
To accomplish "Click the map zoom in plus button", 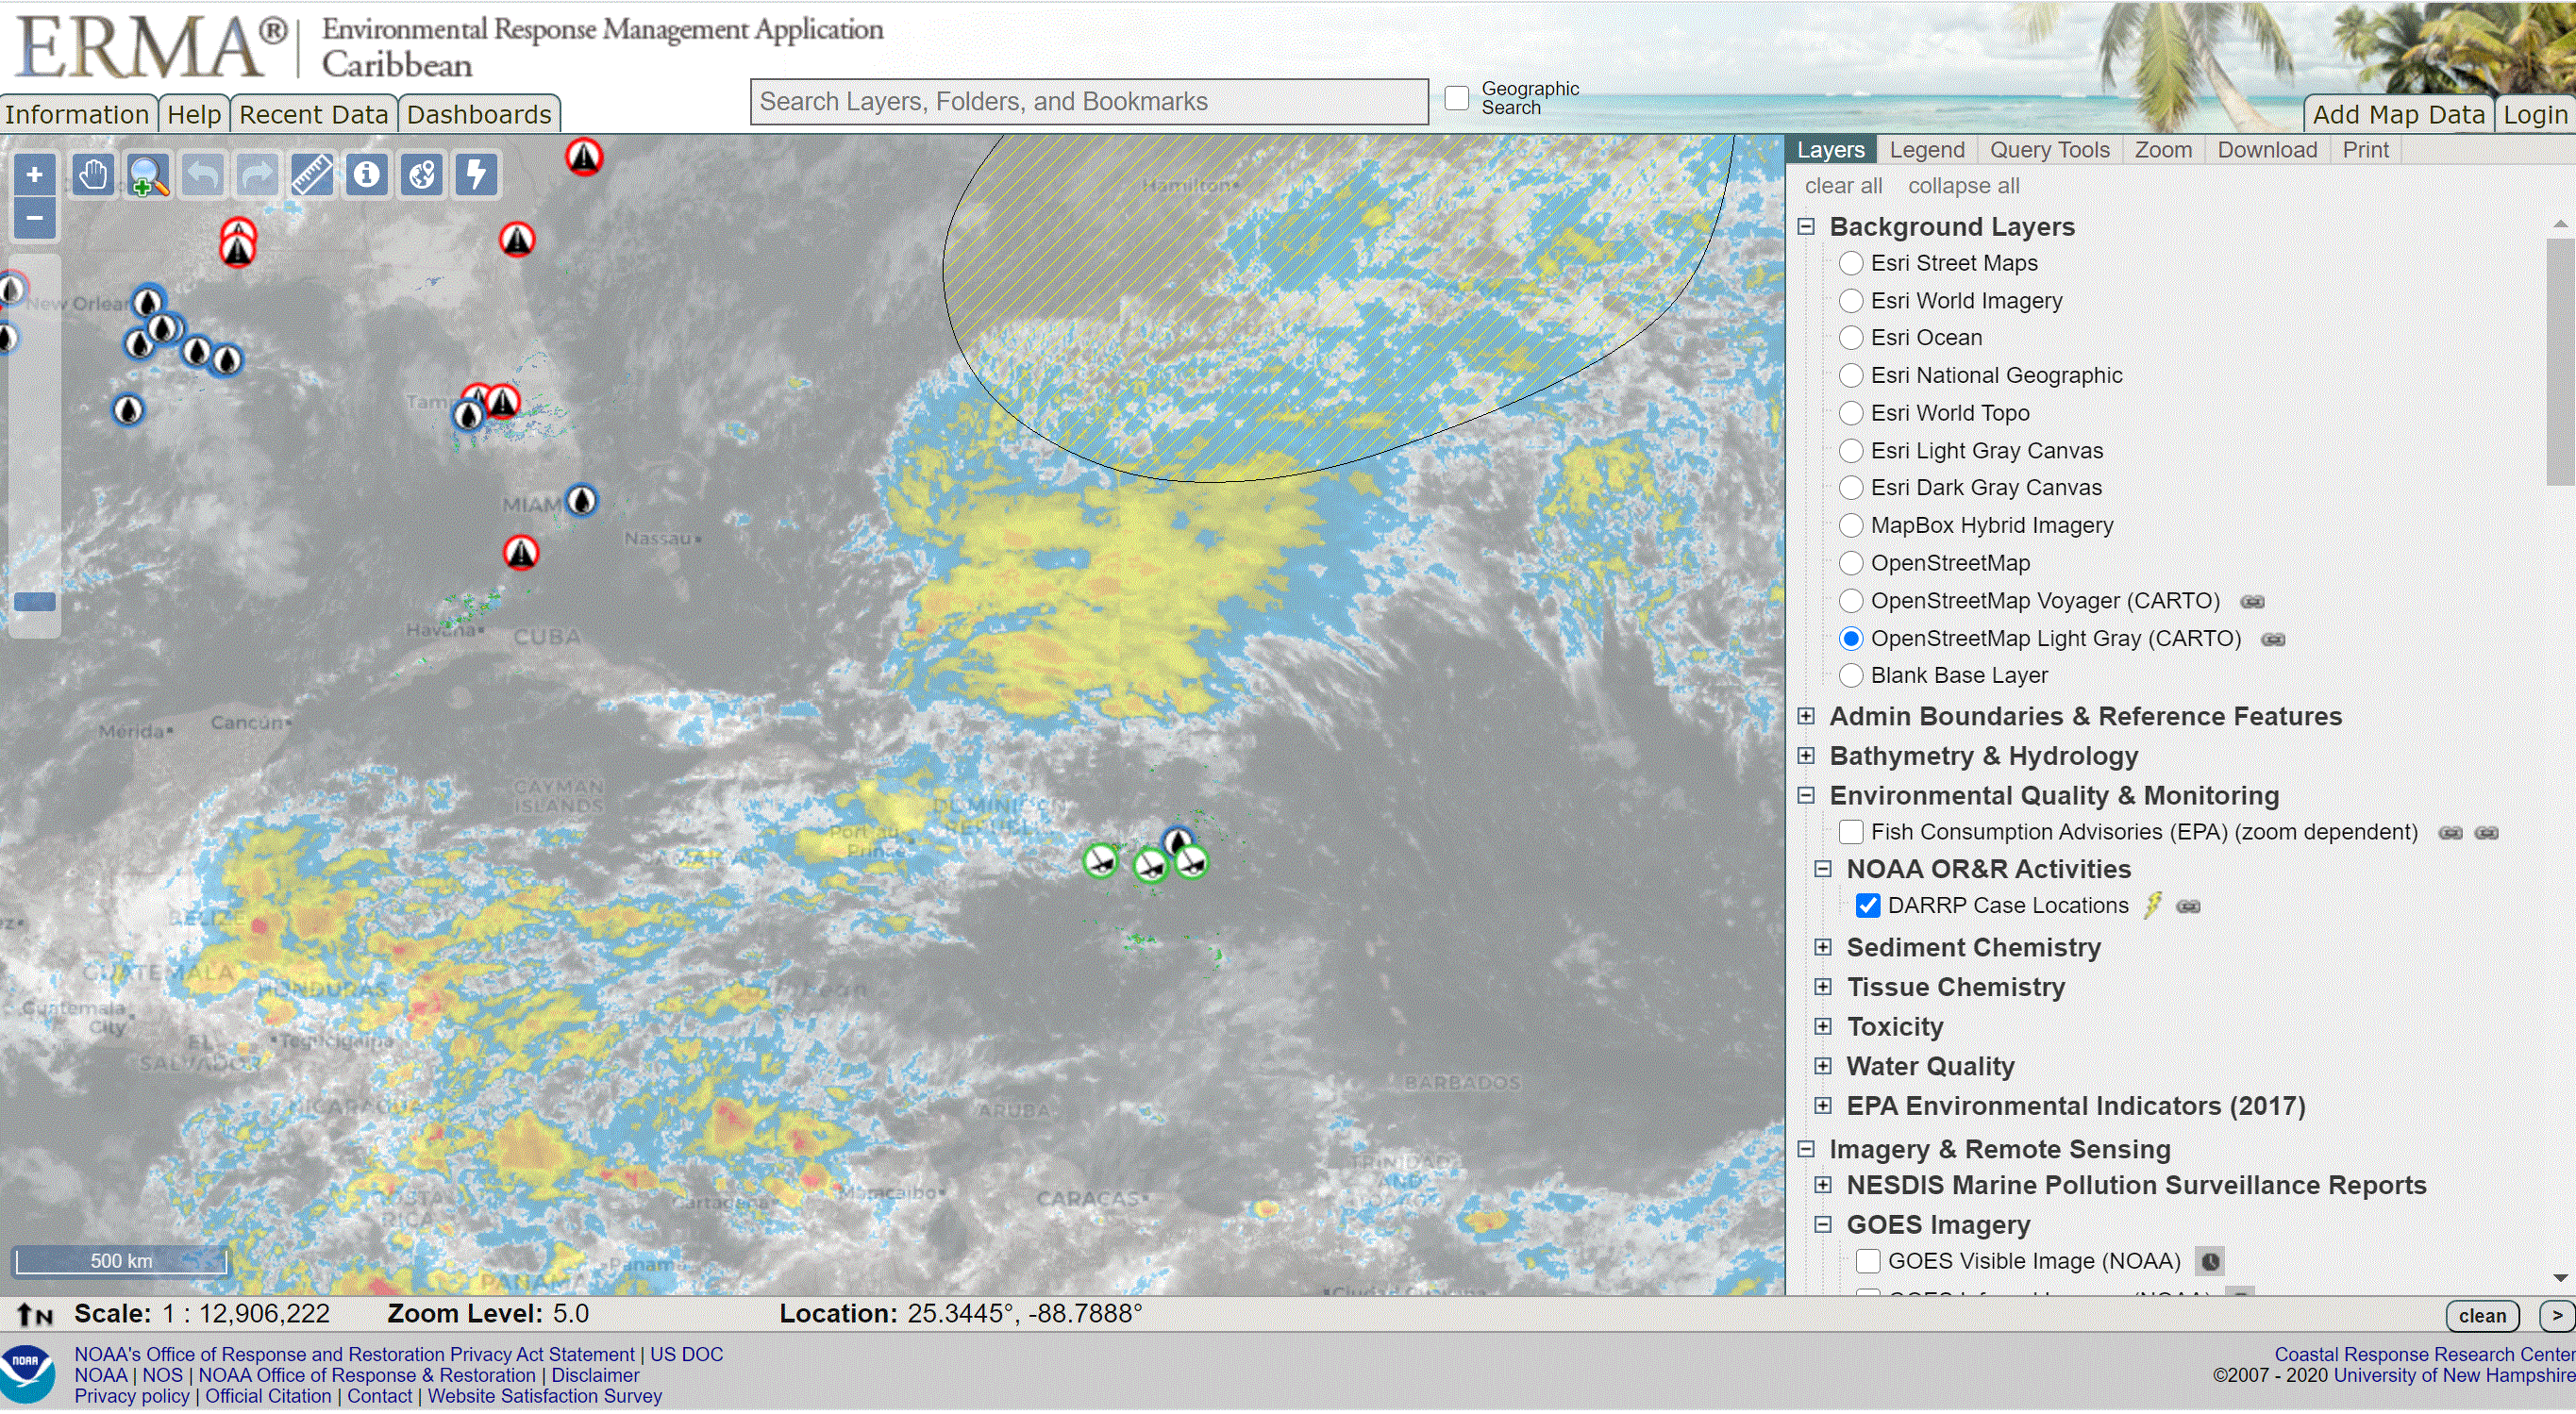I will click(34, 175).
